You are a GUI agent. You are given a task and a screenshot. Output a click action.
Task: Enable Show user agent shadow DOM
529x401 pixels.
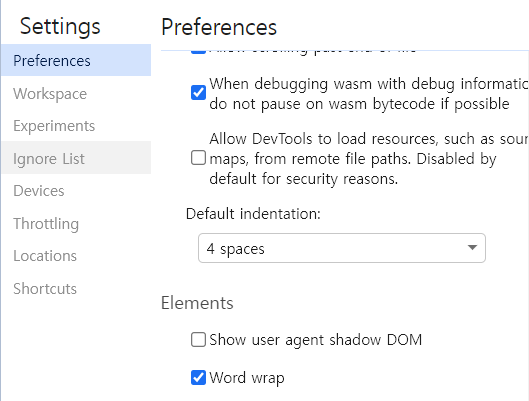coord(198,339)
